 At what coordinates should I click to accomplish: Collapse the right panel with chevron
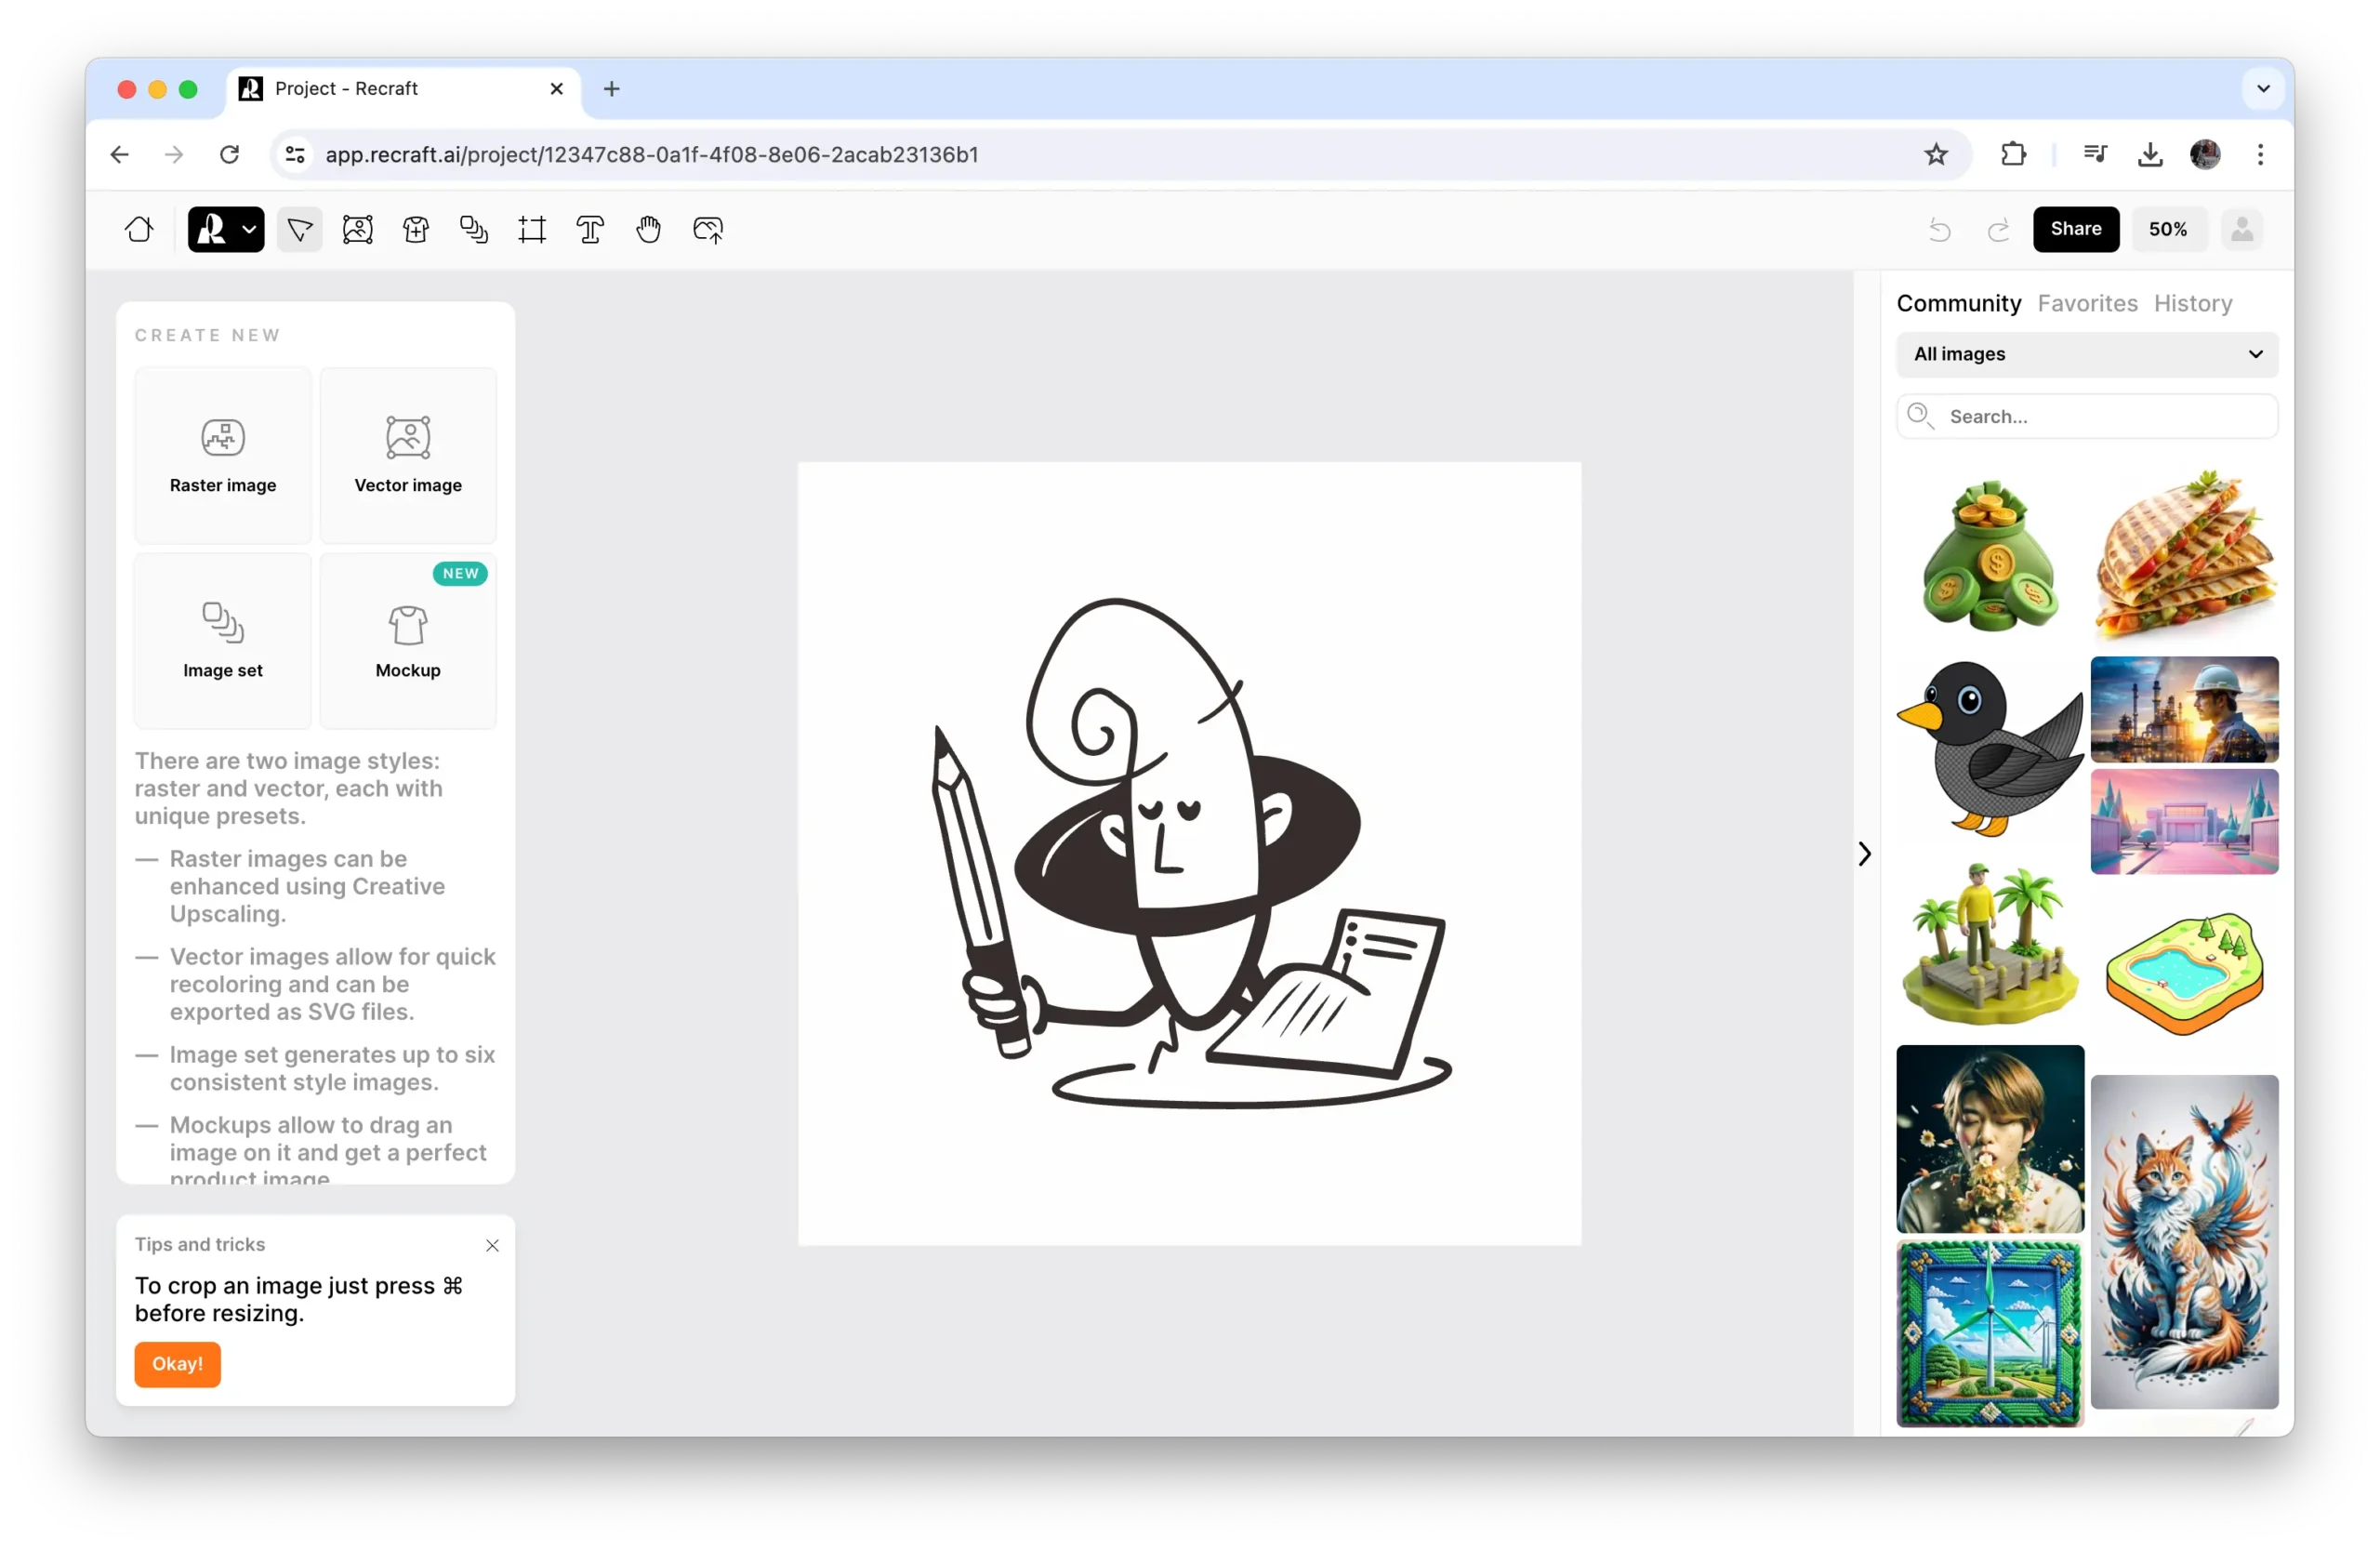click(x=1864, y=853)
